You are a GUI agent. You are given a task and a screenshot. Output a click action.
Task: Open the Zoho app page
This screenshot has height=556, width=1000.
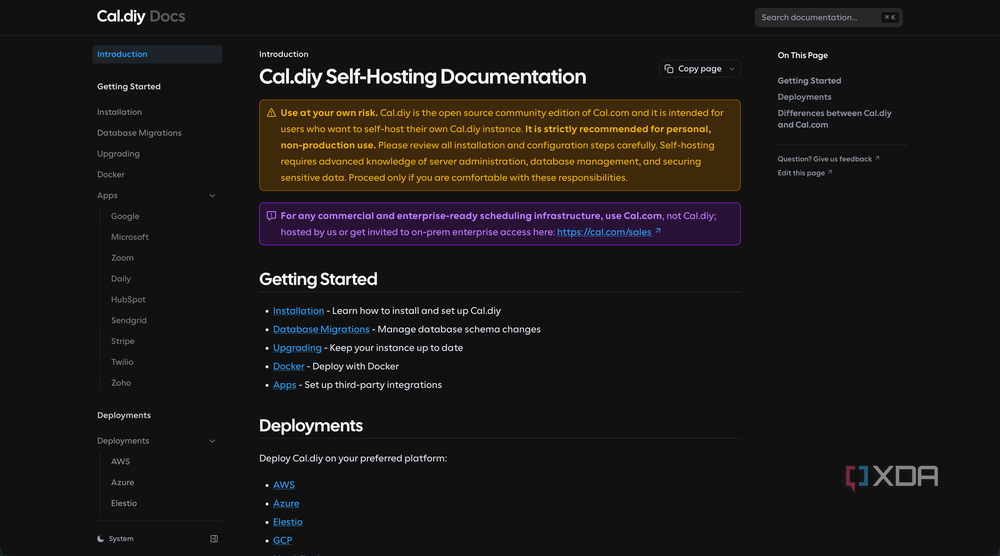click(121, 383)
